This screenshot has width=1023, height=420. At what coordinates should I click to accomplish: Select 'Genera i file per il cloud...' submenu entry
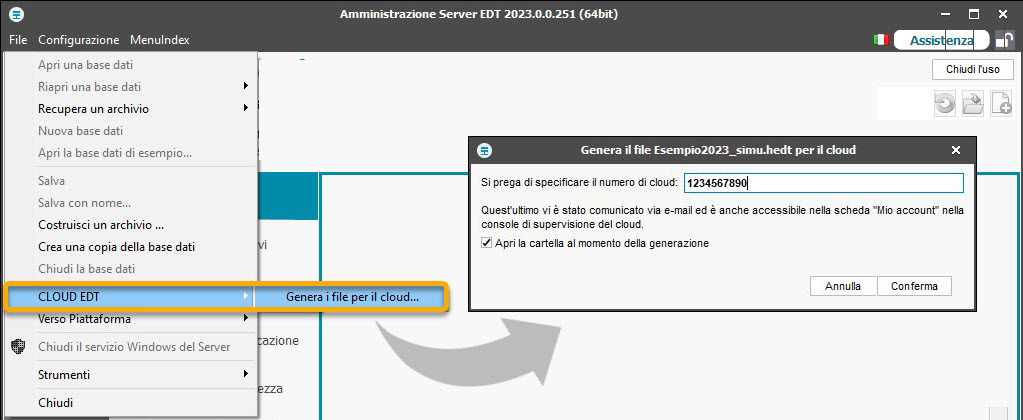pos(352,297)
